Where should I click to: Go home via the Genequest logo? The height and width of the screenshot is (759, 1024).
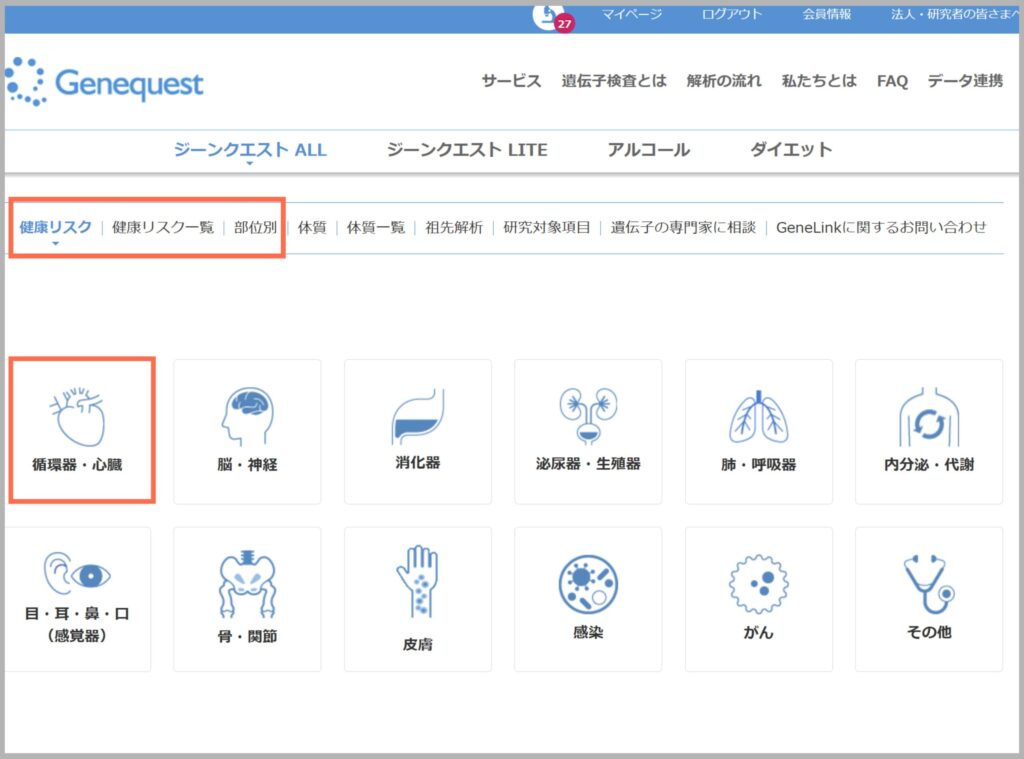104,82
